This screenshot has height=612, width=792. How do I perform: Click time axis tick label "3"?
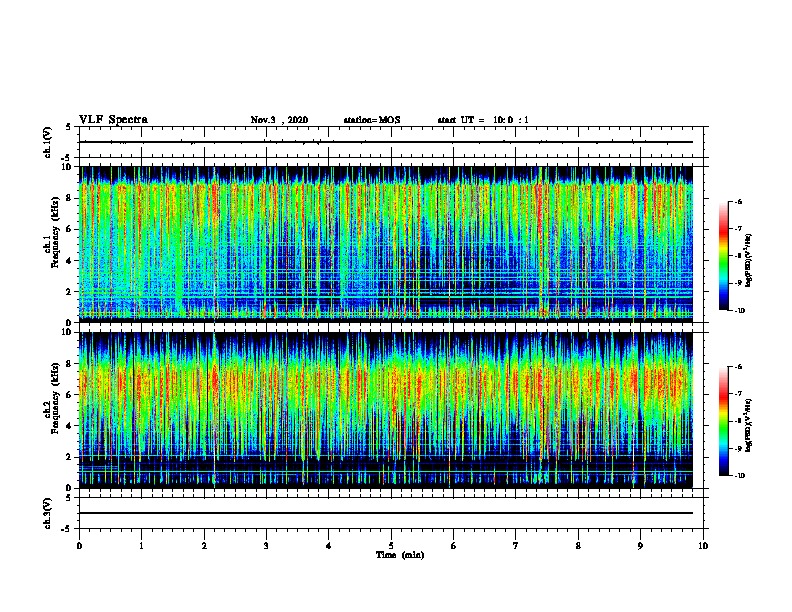(266, 546)
